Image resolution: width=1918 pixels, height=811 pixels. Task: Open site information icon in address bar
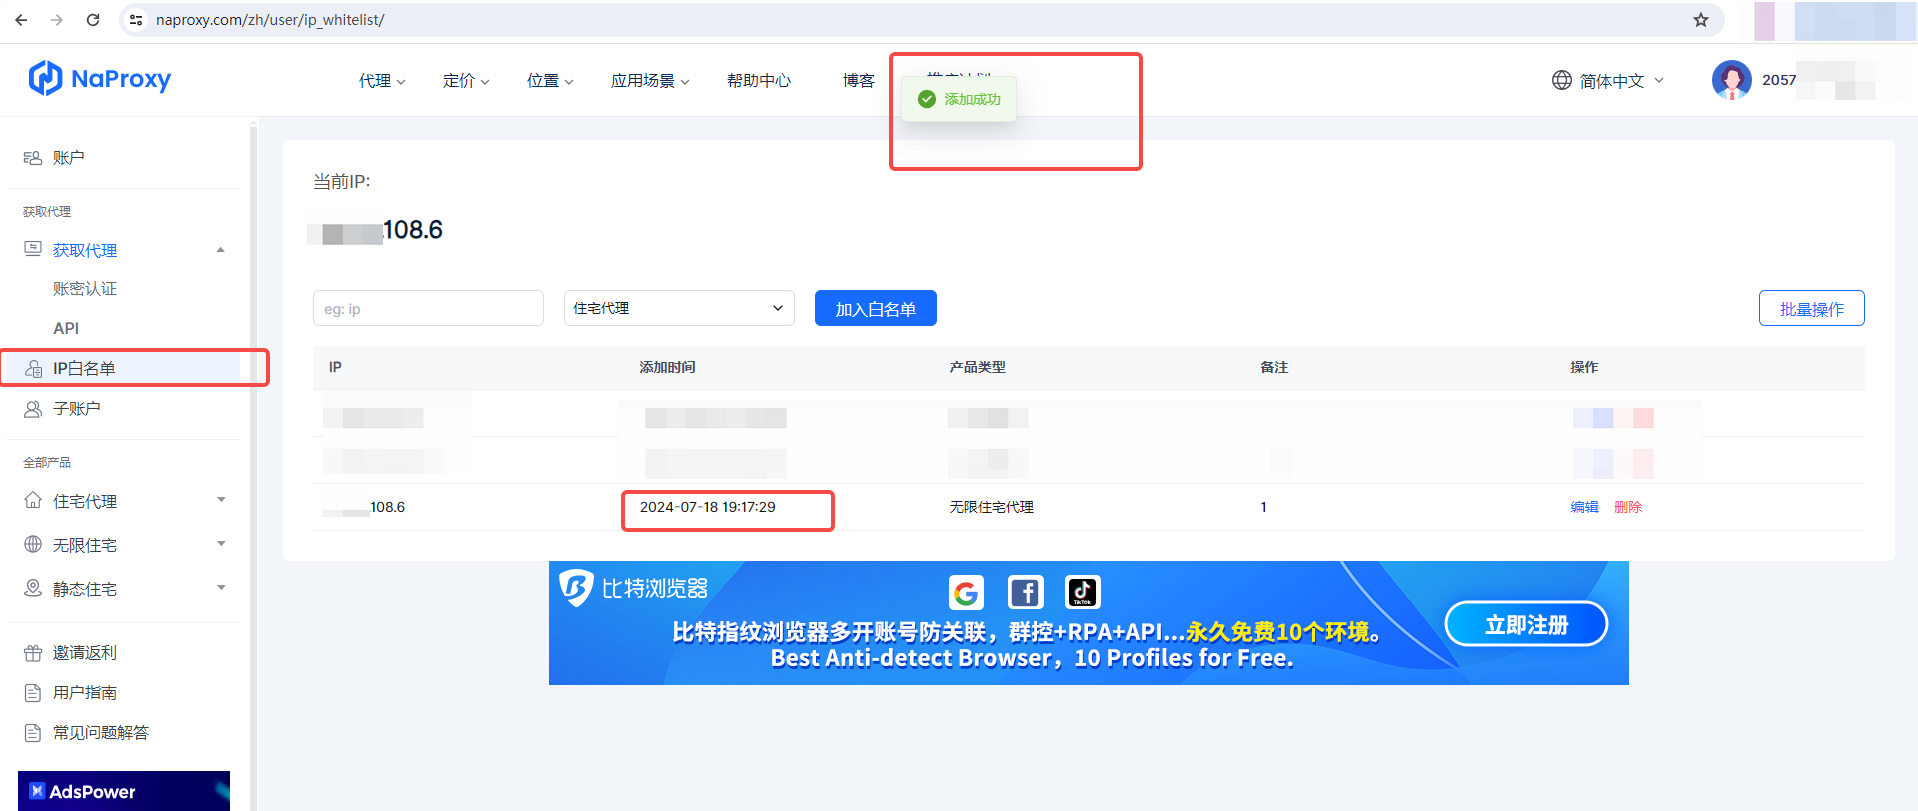(137, 20)
